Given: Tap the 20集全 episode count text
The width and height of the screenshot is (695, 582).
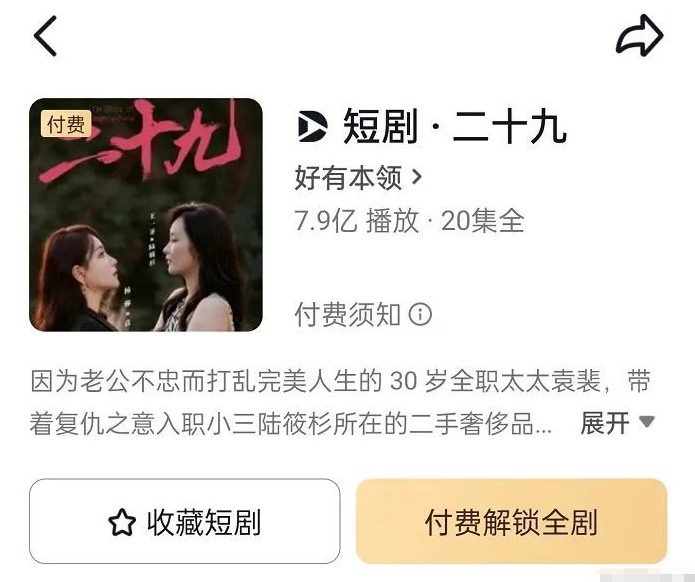Looking at the screenshot, I should (483, 221).
